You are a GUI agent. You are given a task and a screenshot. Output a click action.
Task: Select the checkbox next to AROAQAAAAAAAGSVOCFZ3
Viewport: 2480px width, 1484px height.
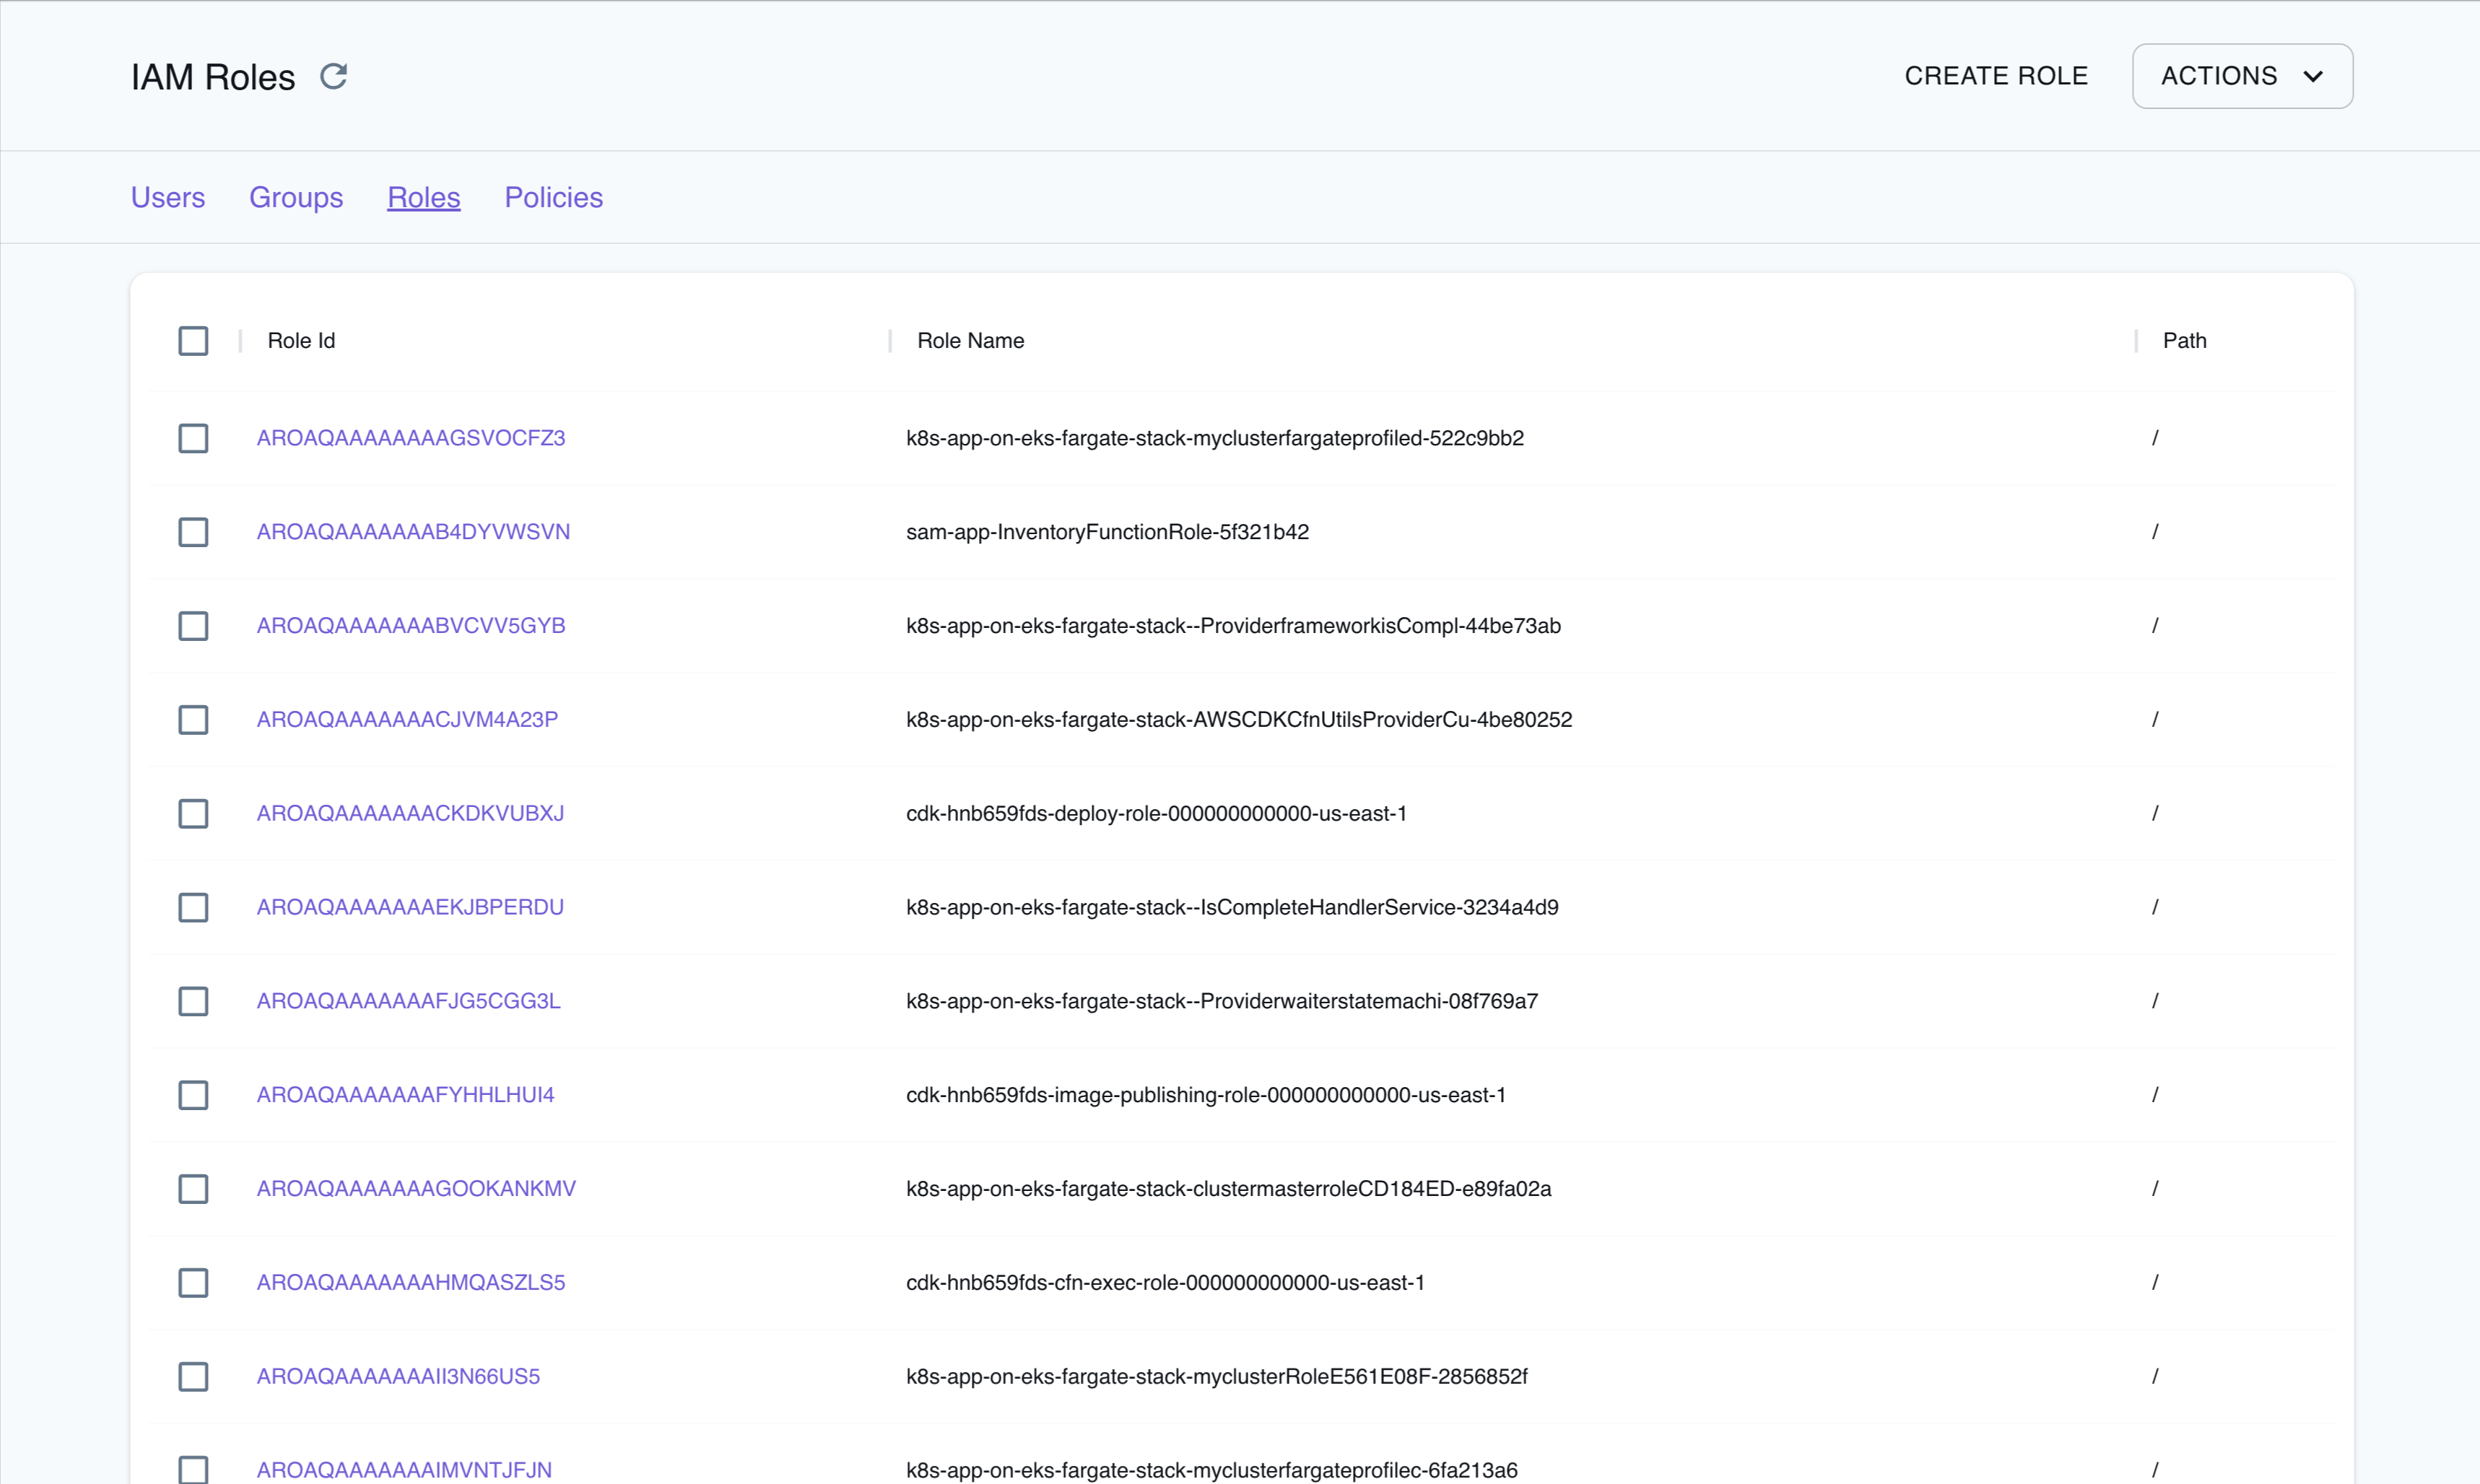pos(193,438)
